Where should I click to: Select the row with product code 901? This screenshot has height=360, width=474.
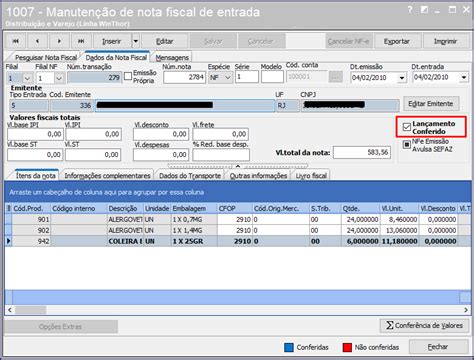[x=238, y=219]
